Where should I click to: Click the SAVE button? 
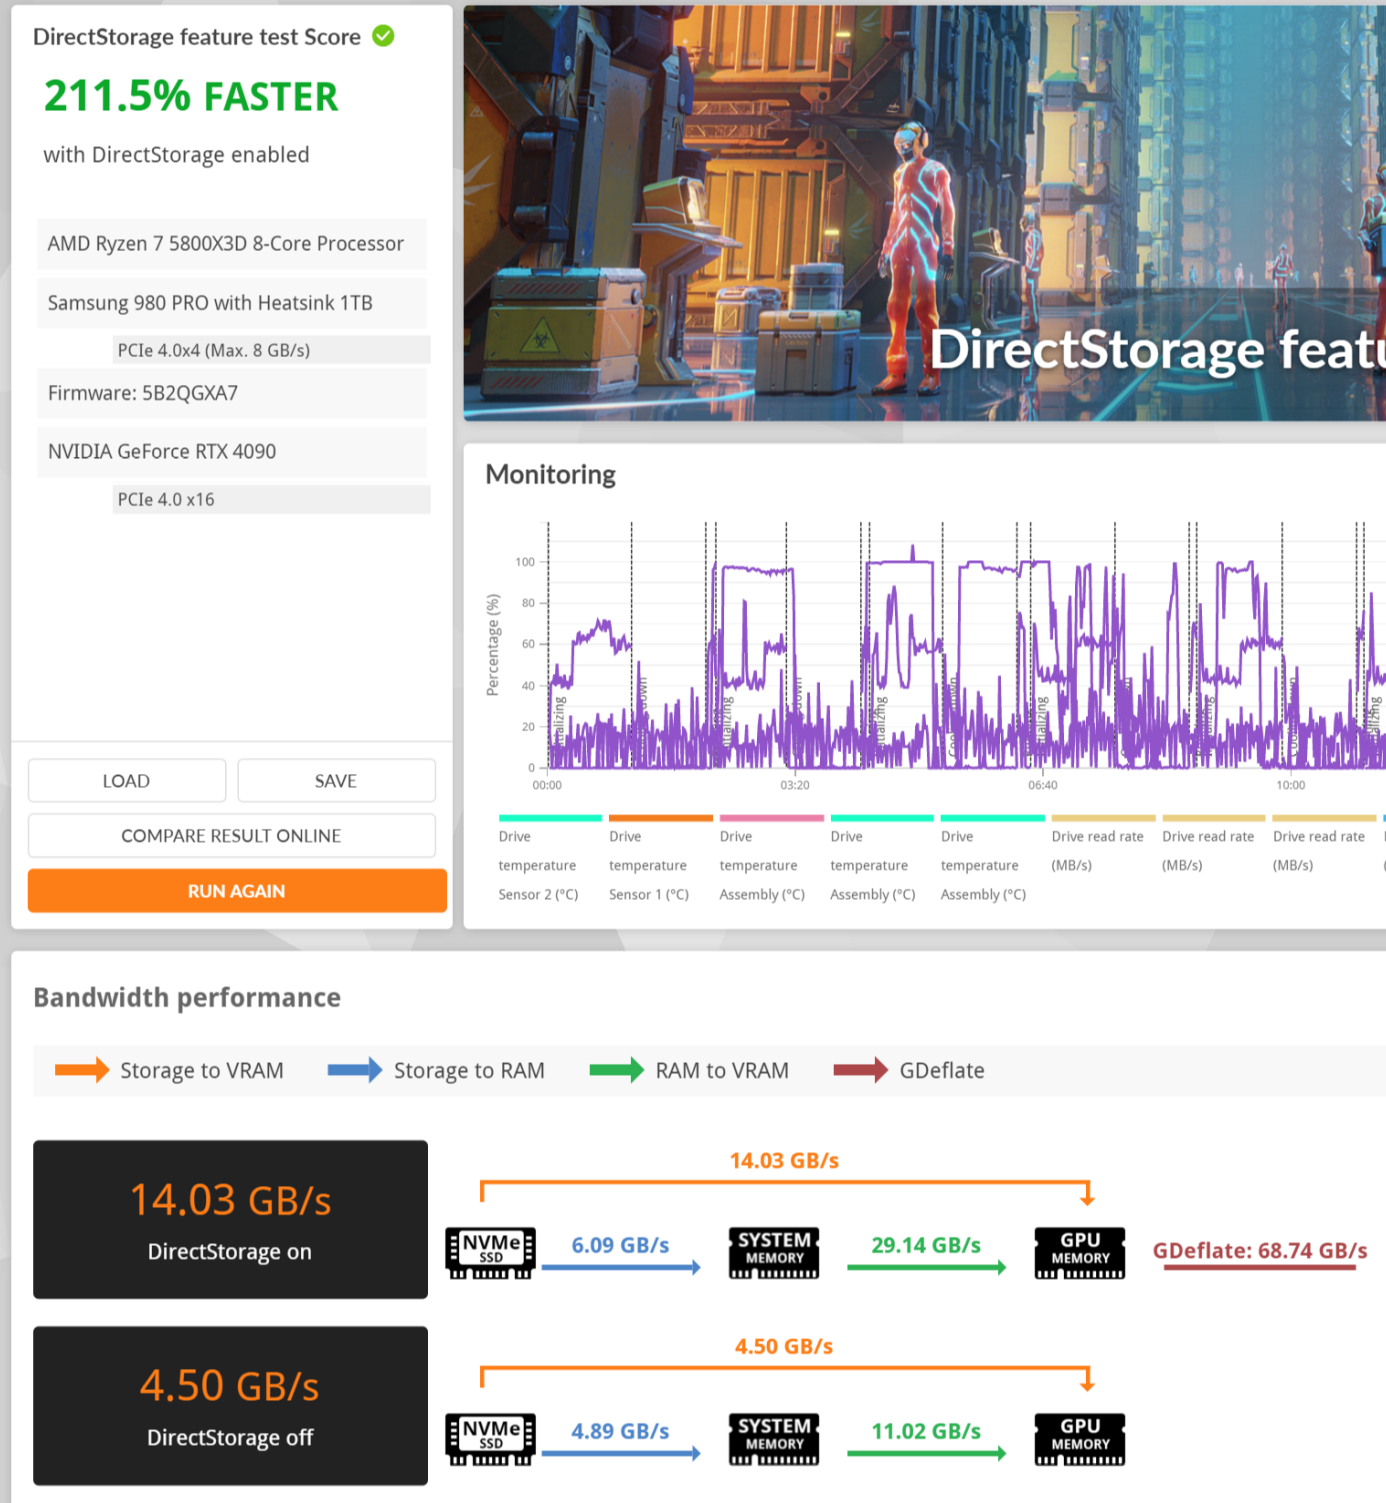coord(336,781)
